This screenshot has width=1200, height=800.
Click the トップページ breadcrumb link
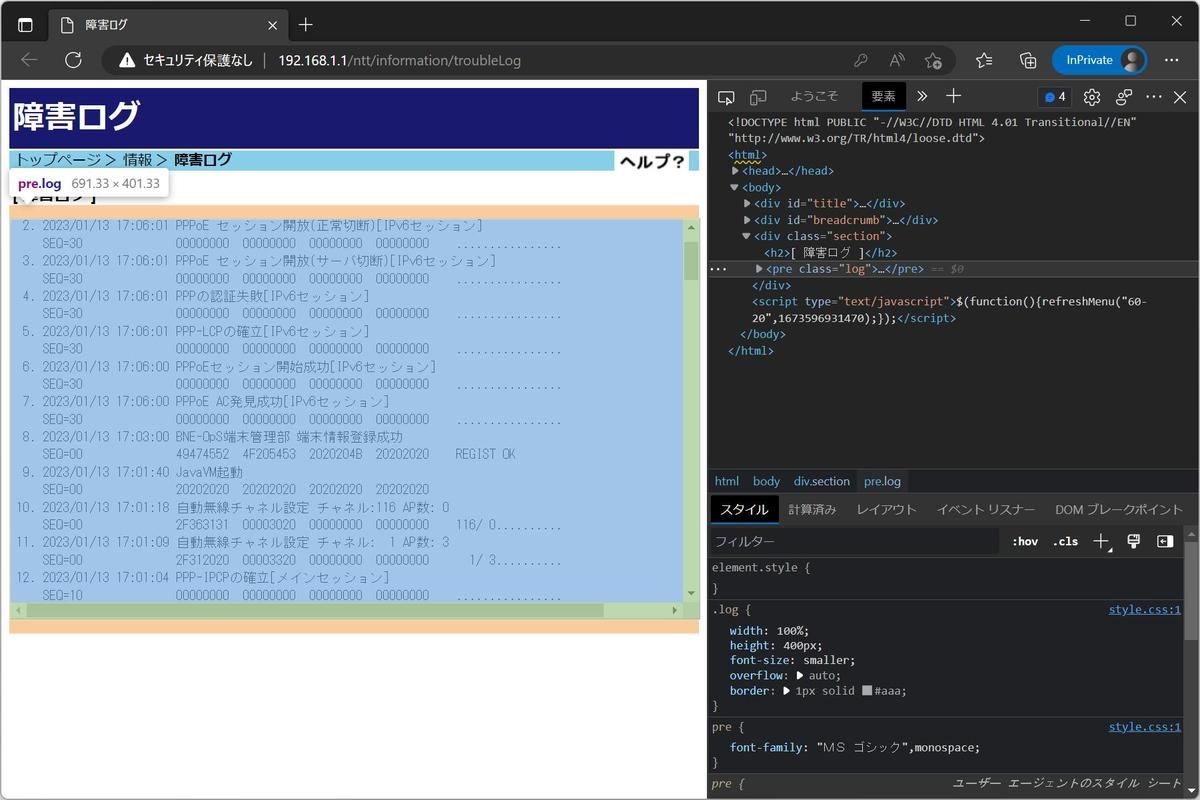[x=57, y=160]
